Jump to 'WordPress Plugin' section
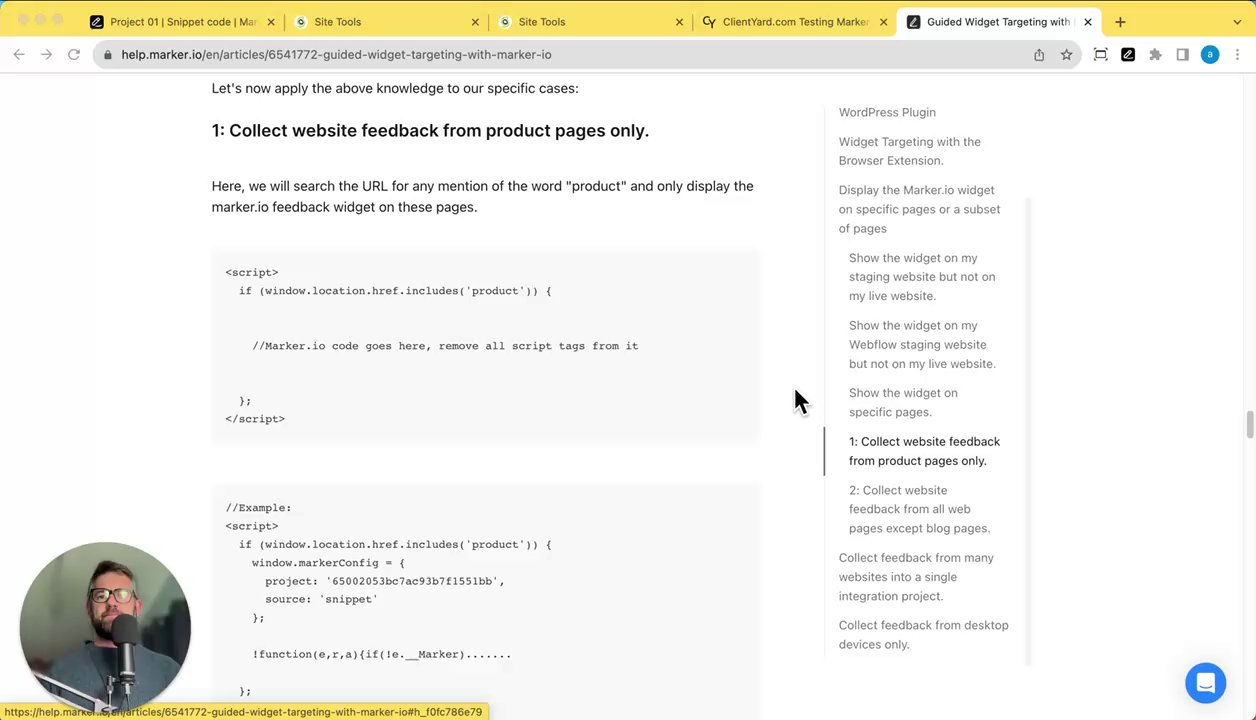1256x720 pixels. point(887,112)
